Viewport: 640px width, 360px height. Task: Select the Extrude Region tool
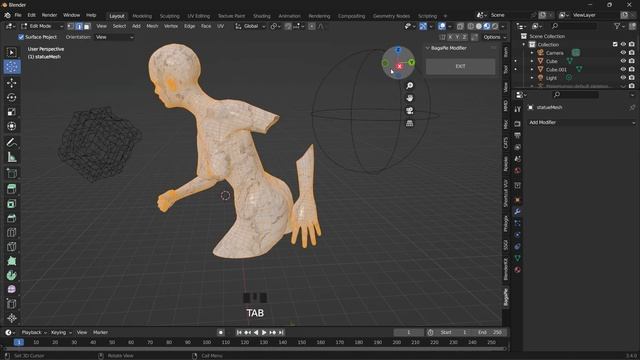[11, 189]
